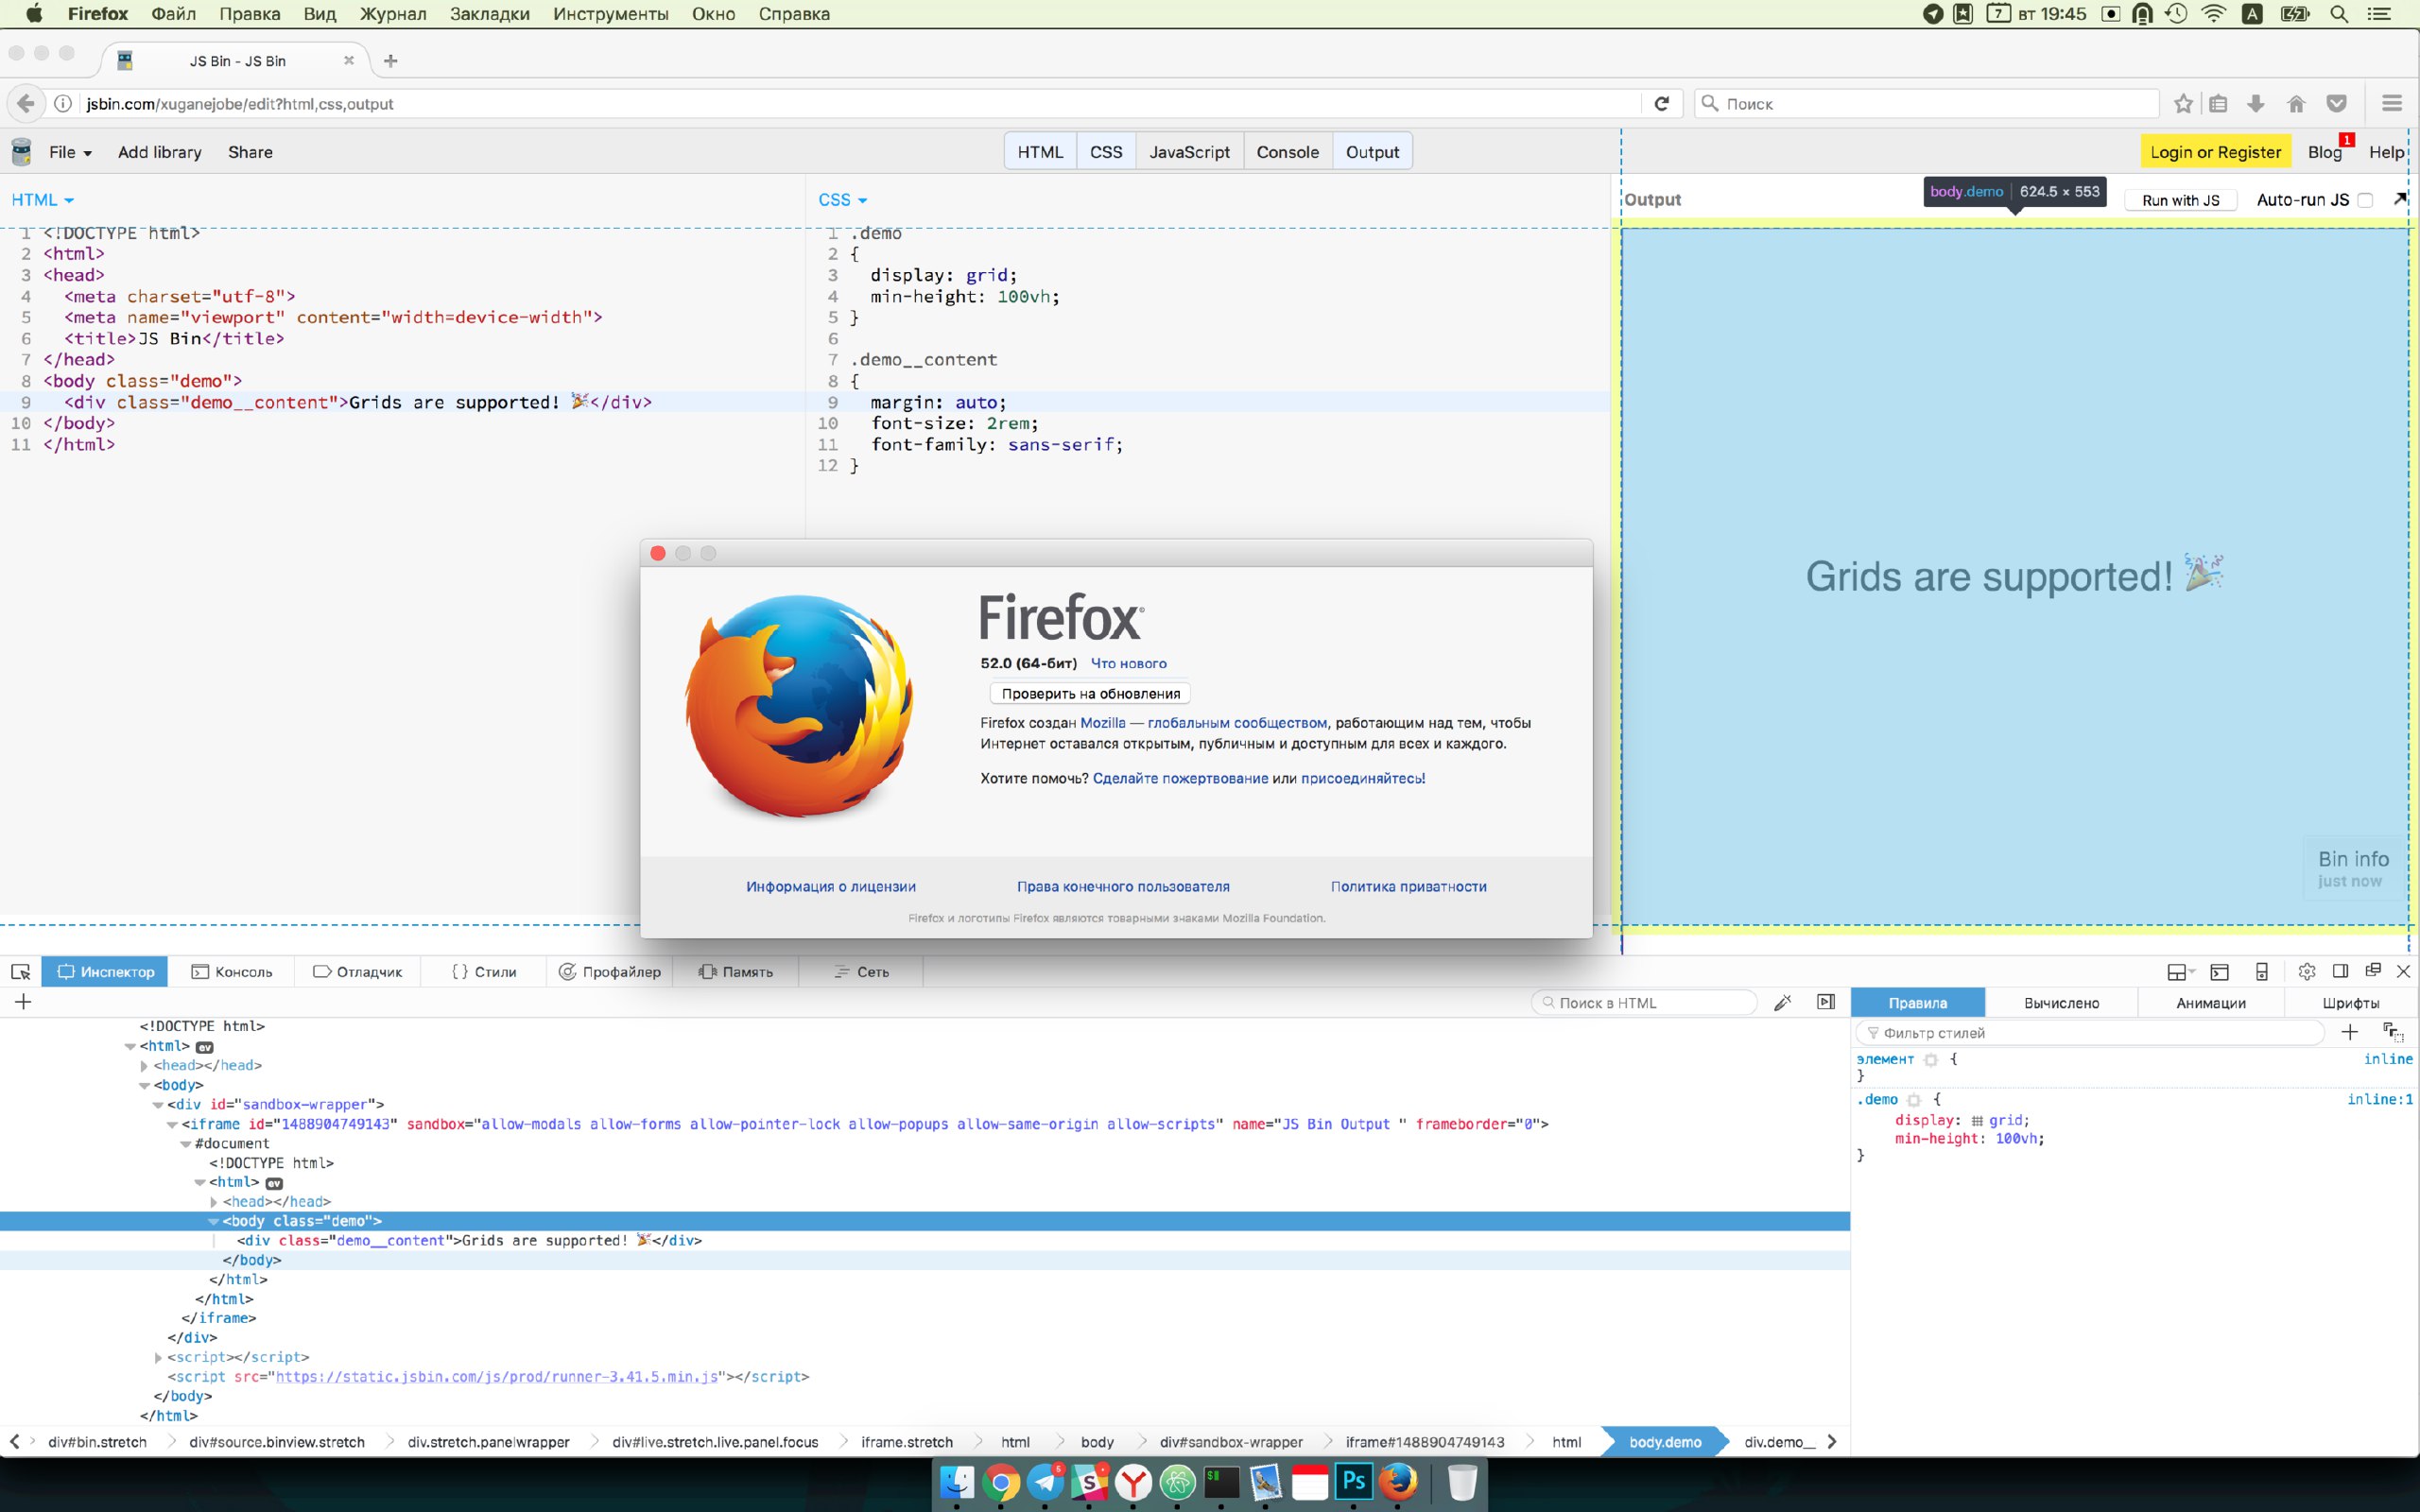This screenshot has height=1512, width=2420.
Task: Go back with the browser back arrow
Action: pos(26,103)
